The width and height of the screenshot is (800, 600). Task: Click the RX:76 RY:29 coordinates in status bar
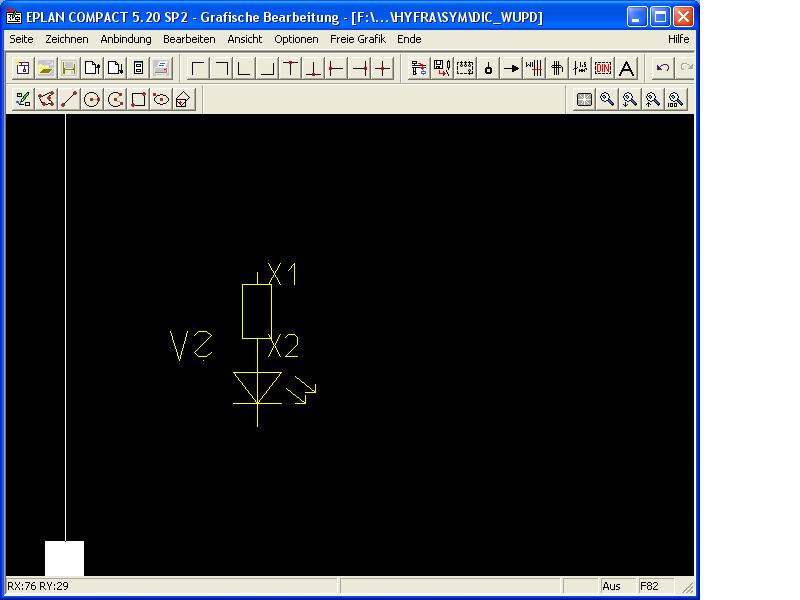click(38, 586)
